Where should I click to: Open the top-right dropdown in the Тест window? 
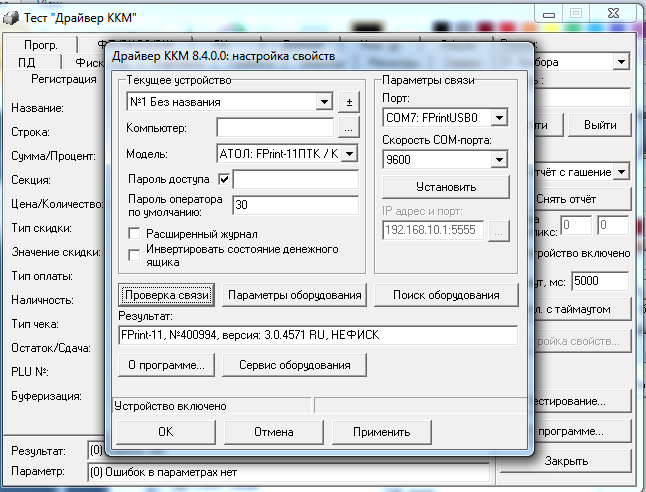621,62
